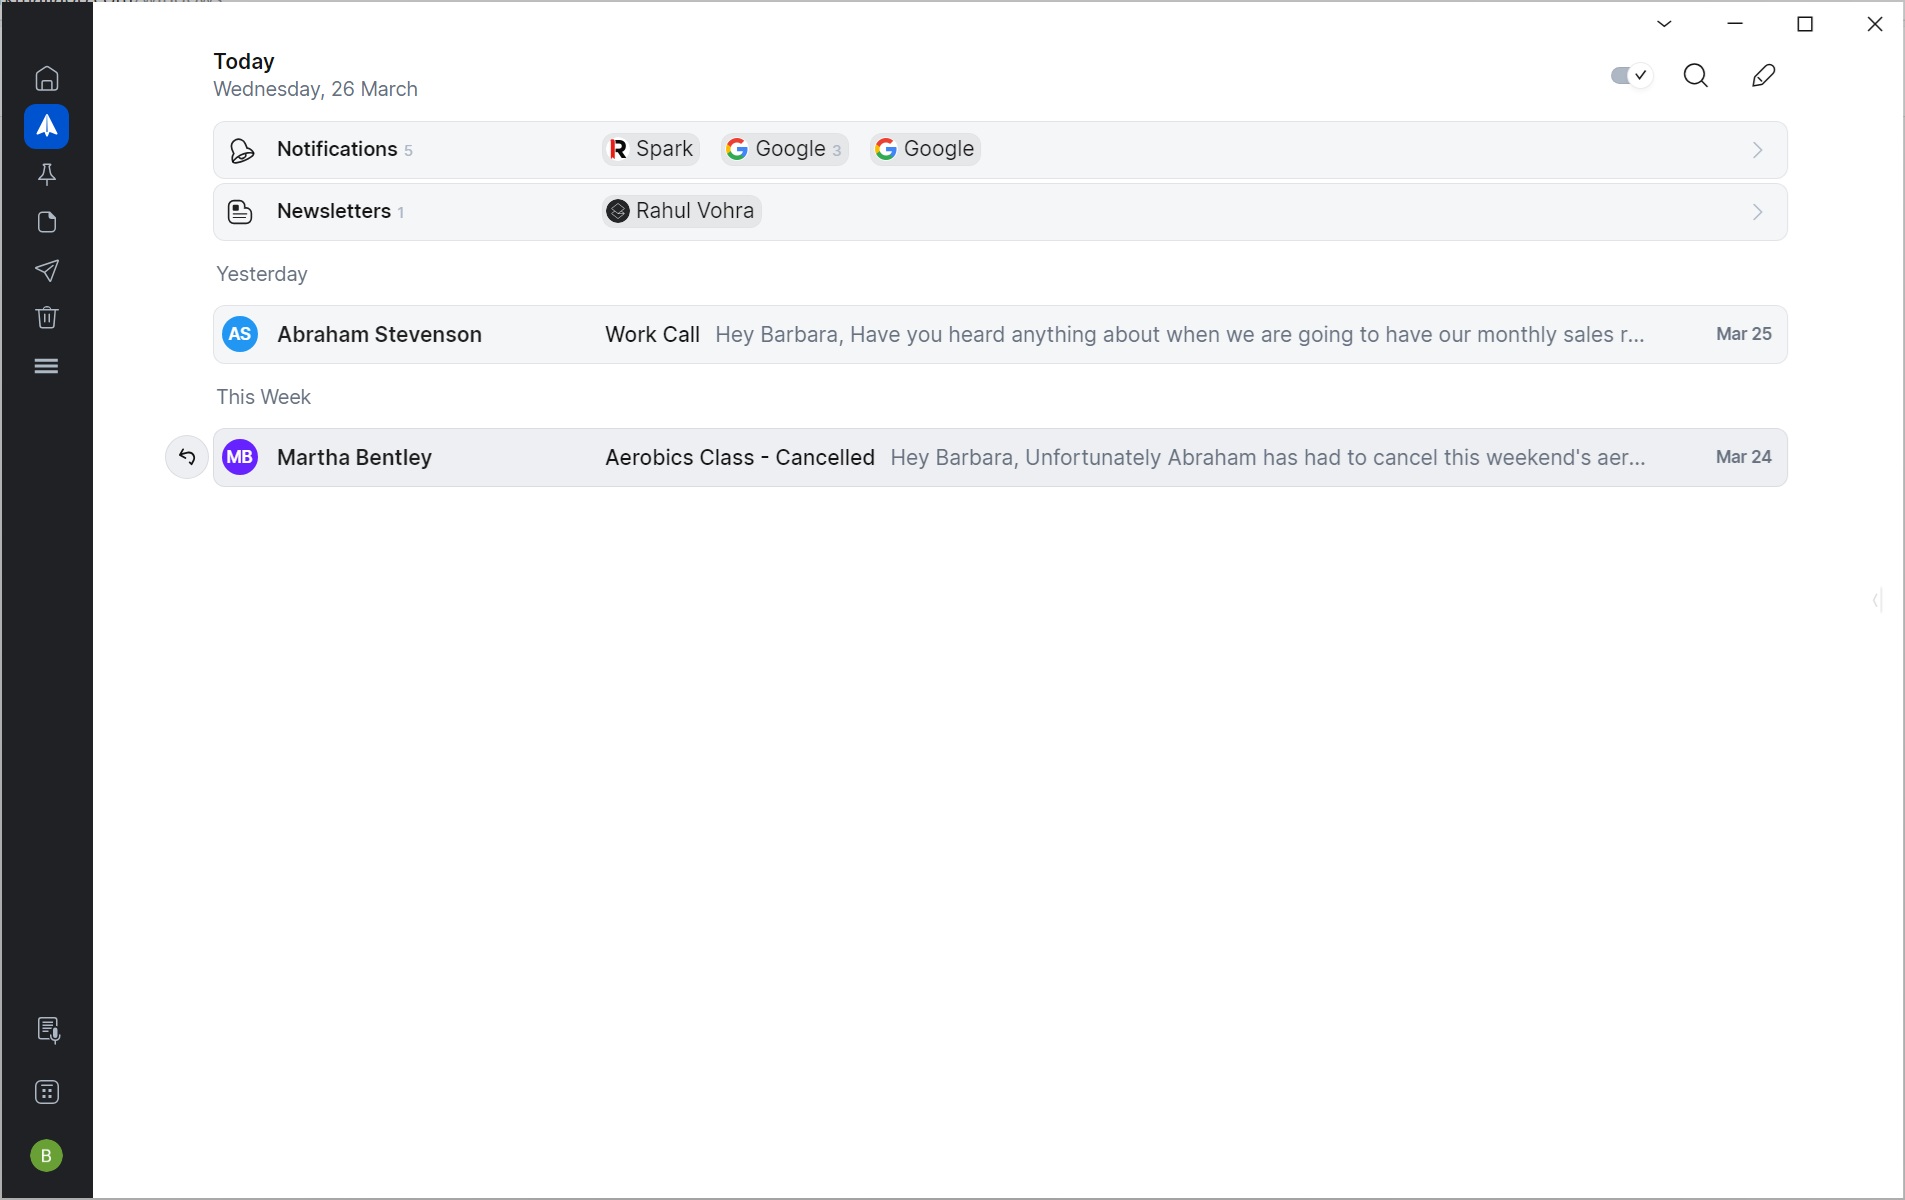Open the sidebar hamburger menu
Image resolution: width=1905 pixels, height=1200 pixels.
pos(46,366)
